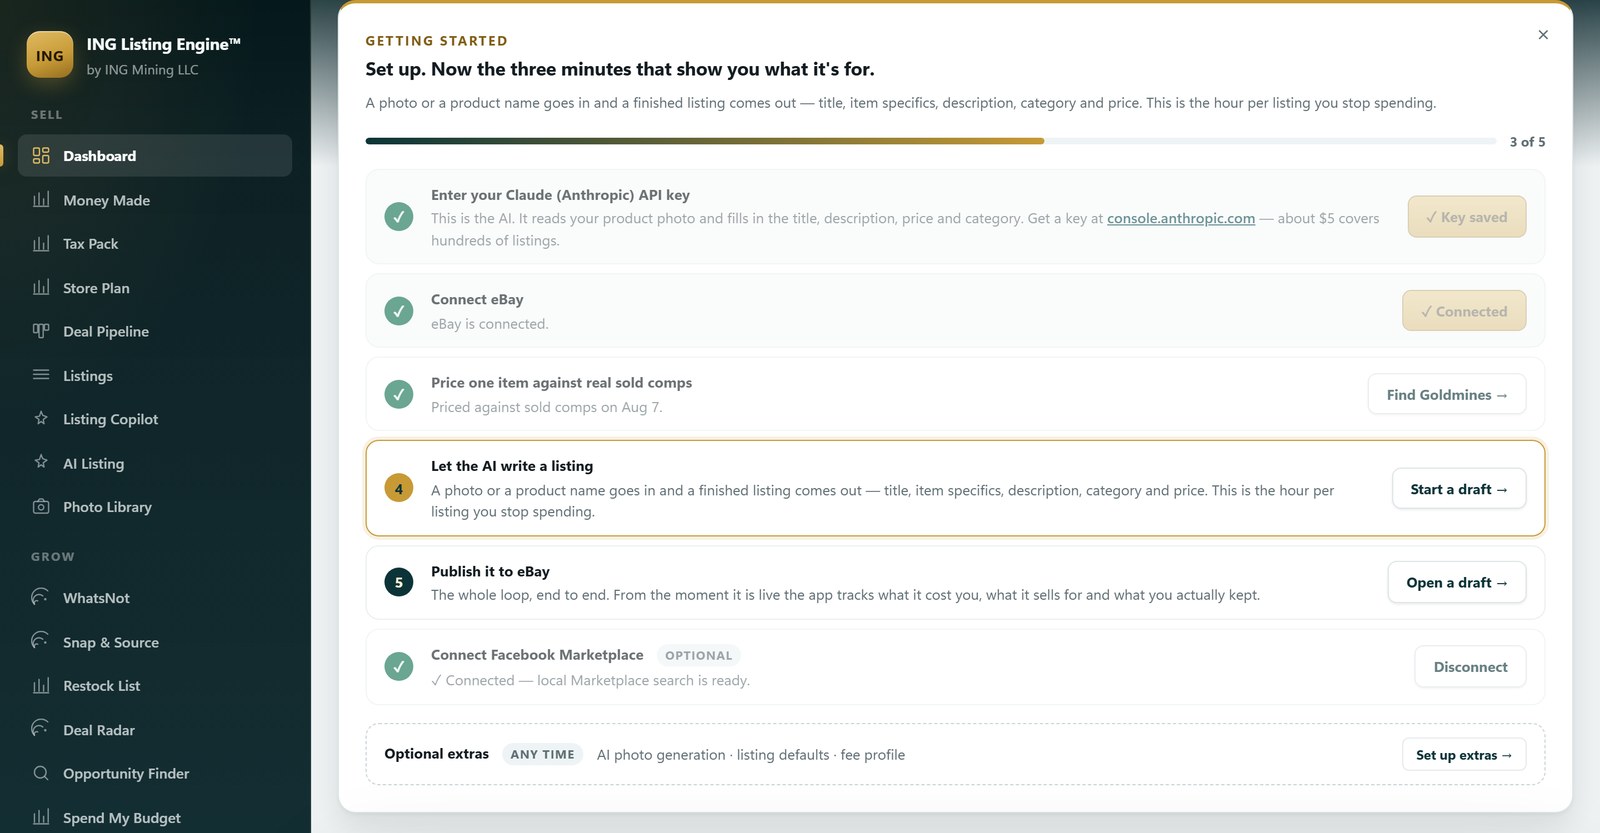This screenshot has width=1600, height=833.
Task: Click the Money Made chart icon
Action: 41,200
